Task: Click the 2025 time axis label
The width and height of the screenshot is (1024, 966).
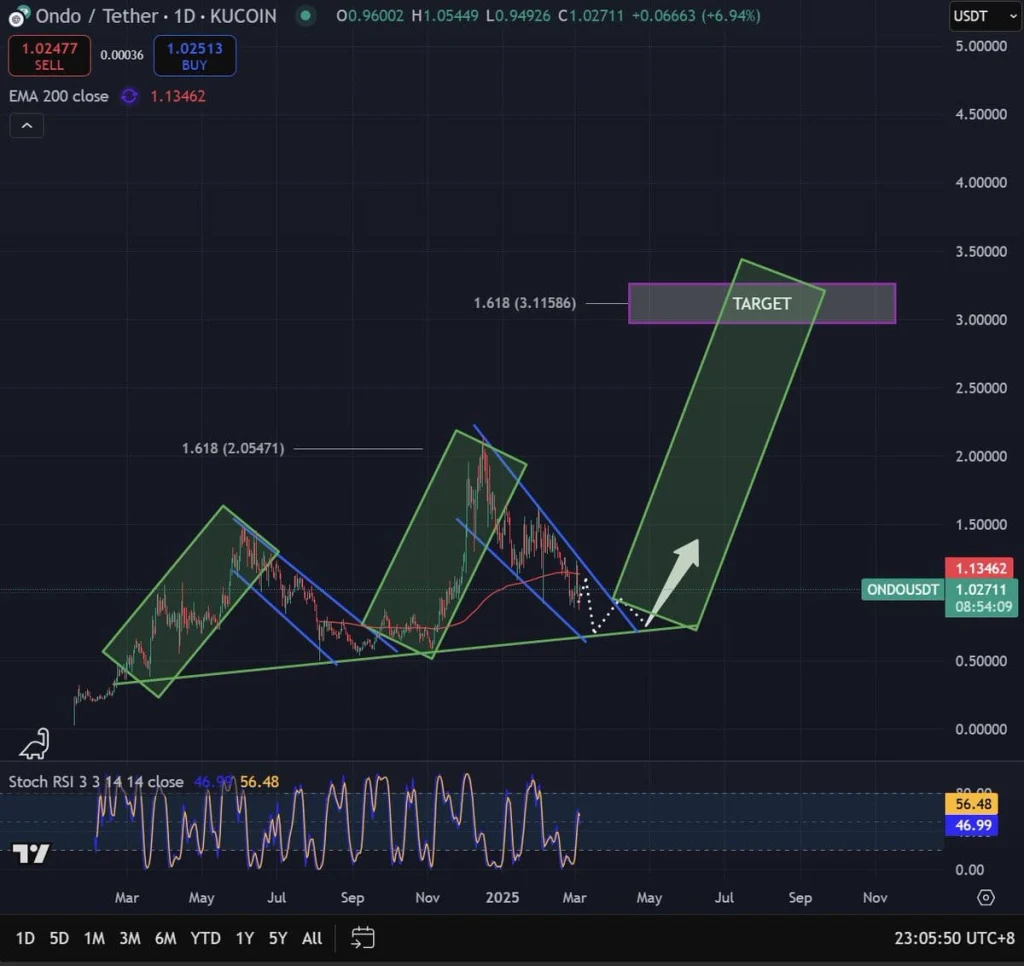Action: tap(502, 897)
